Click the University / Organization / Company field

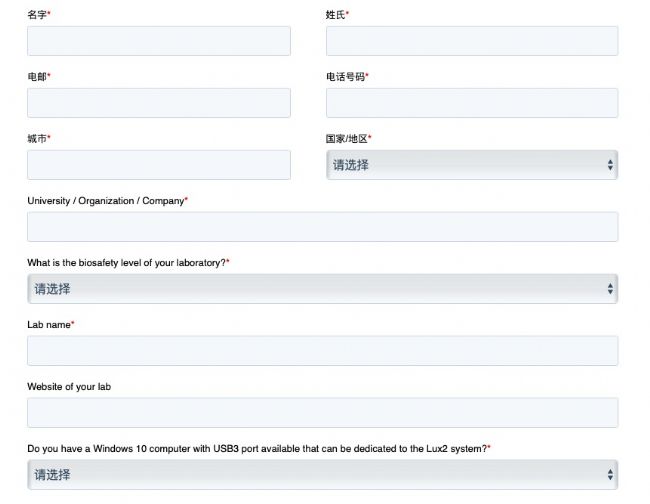323,227
